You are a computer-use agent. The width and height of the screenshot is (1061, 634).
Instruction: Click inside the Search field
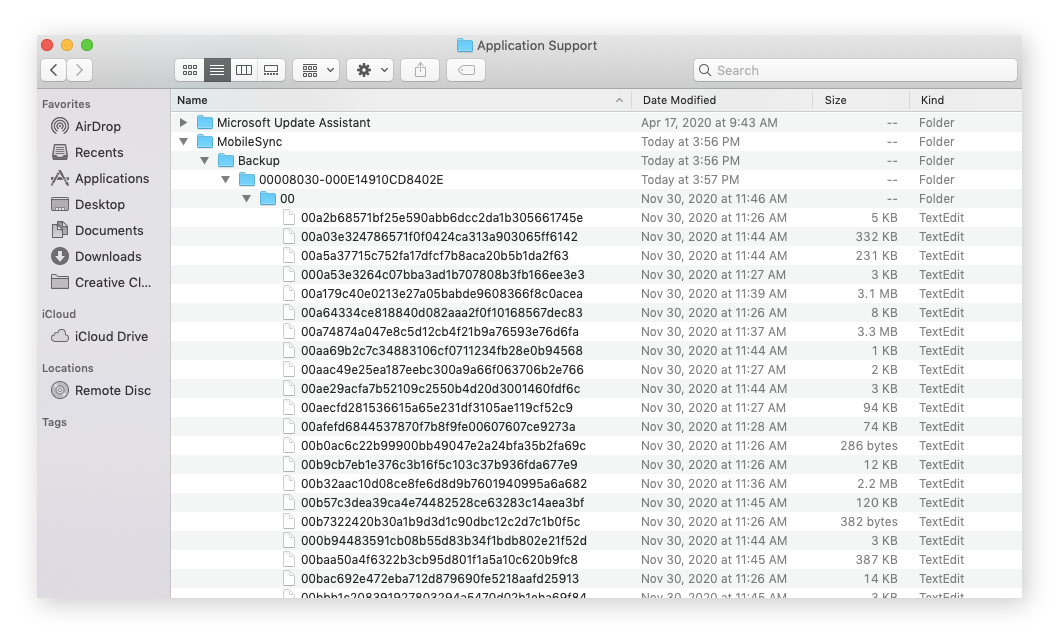[855, 70]
